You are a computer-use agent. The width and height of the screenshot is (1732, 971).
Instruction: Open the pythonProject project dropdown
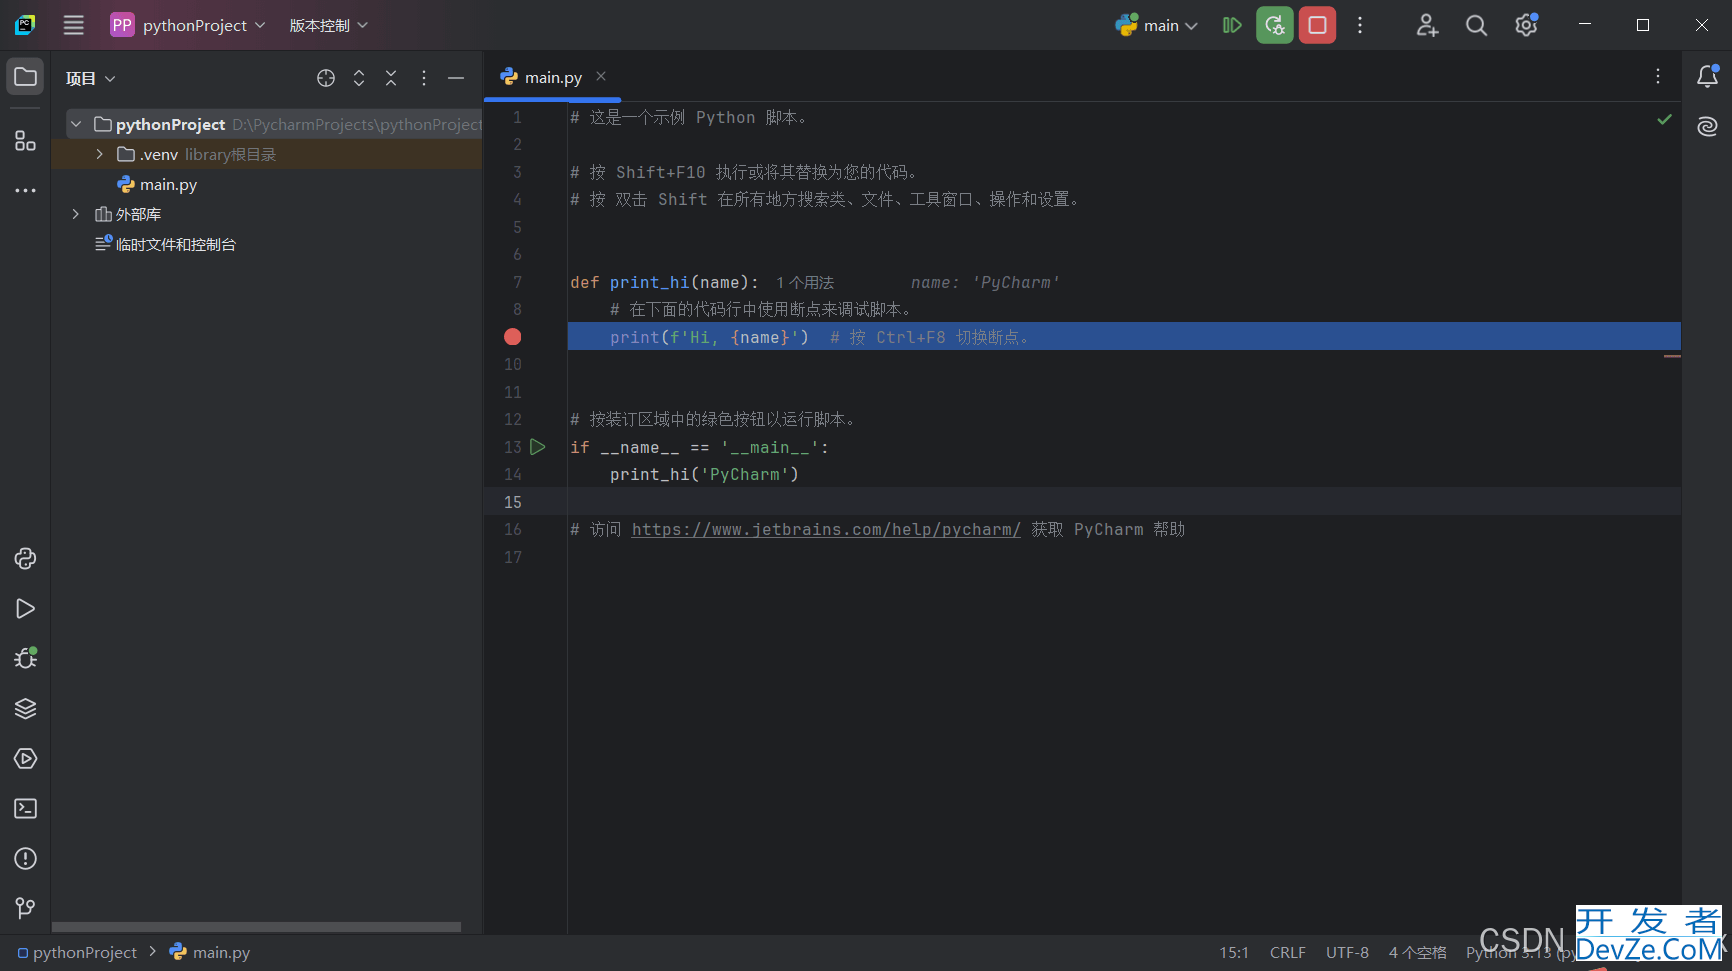[188, 25]
